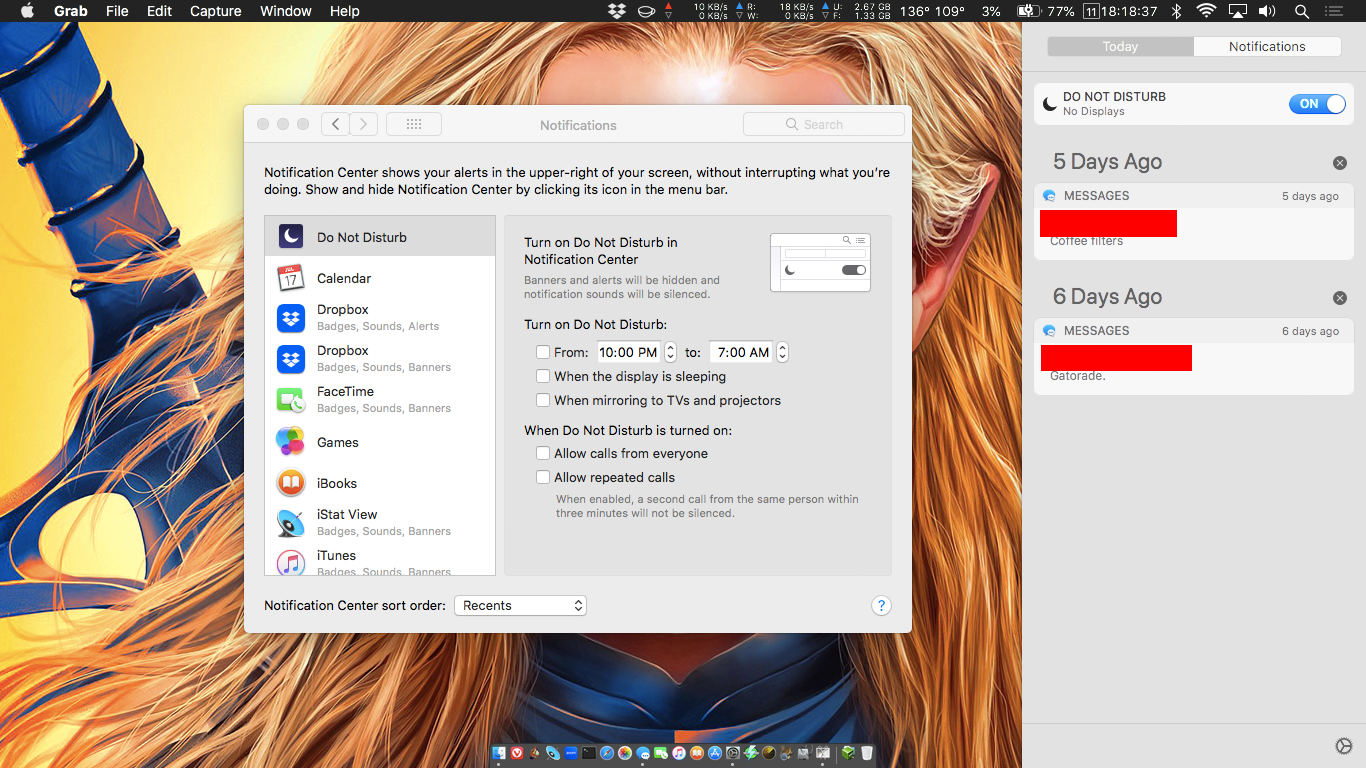The width and height of the screenshot is (1366, 768).
Task: Check When mirroring to TVs and projectors
Action: 543,400
